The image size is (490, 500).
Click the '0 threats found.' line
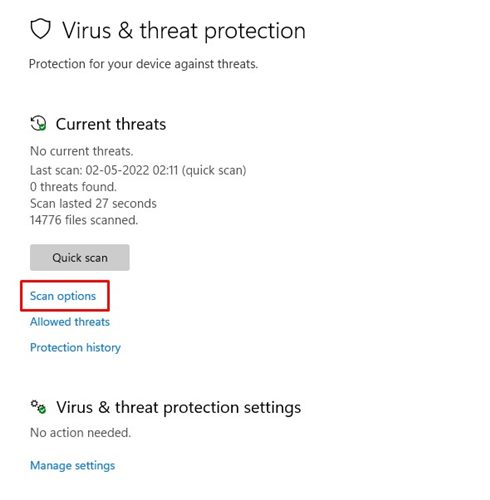pos(73,187)
